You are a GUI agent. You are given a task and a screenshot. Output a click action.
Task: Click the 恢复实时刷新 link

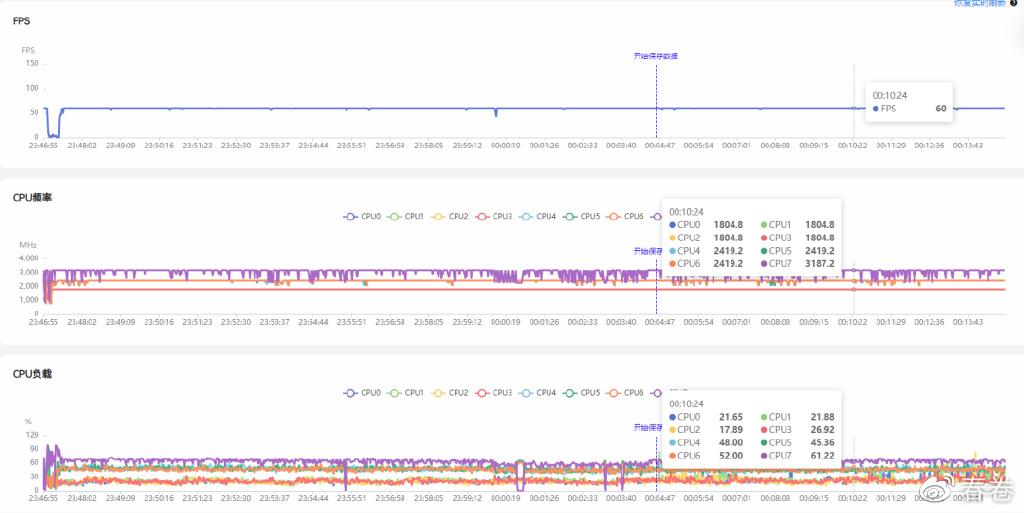pos(980,3)
